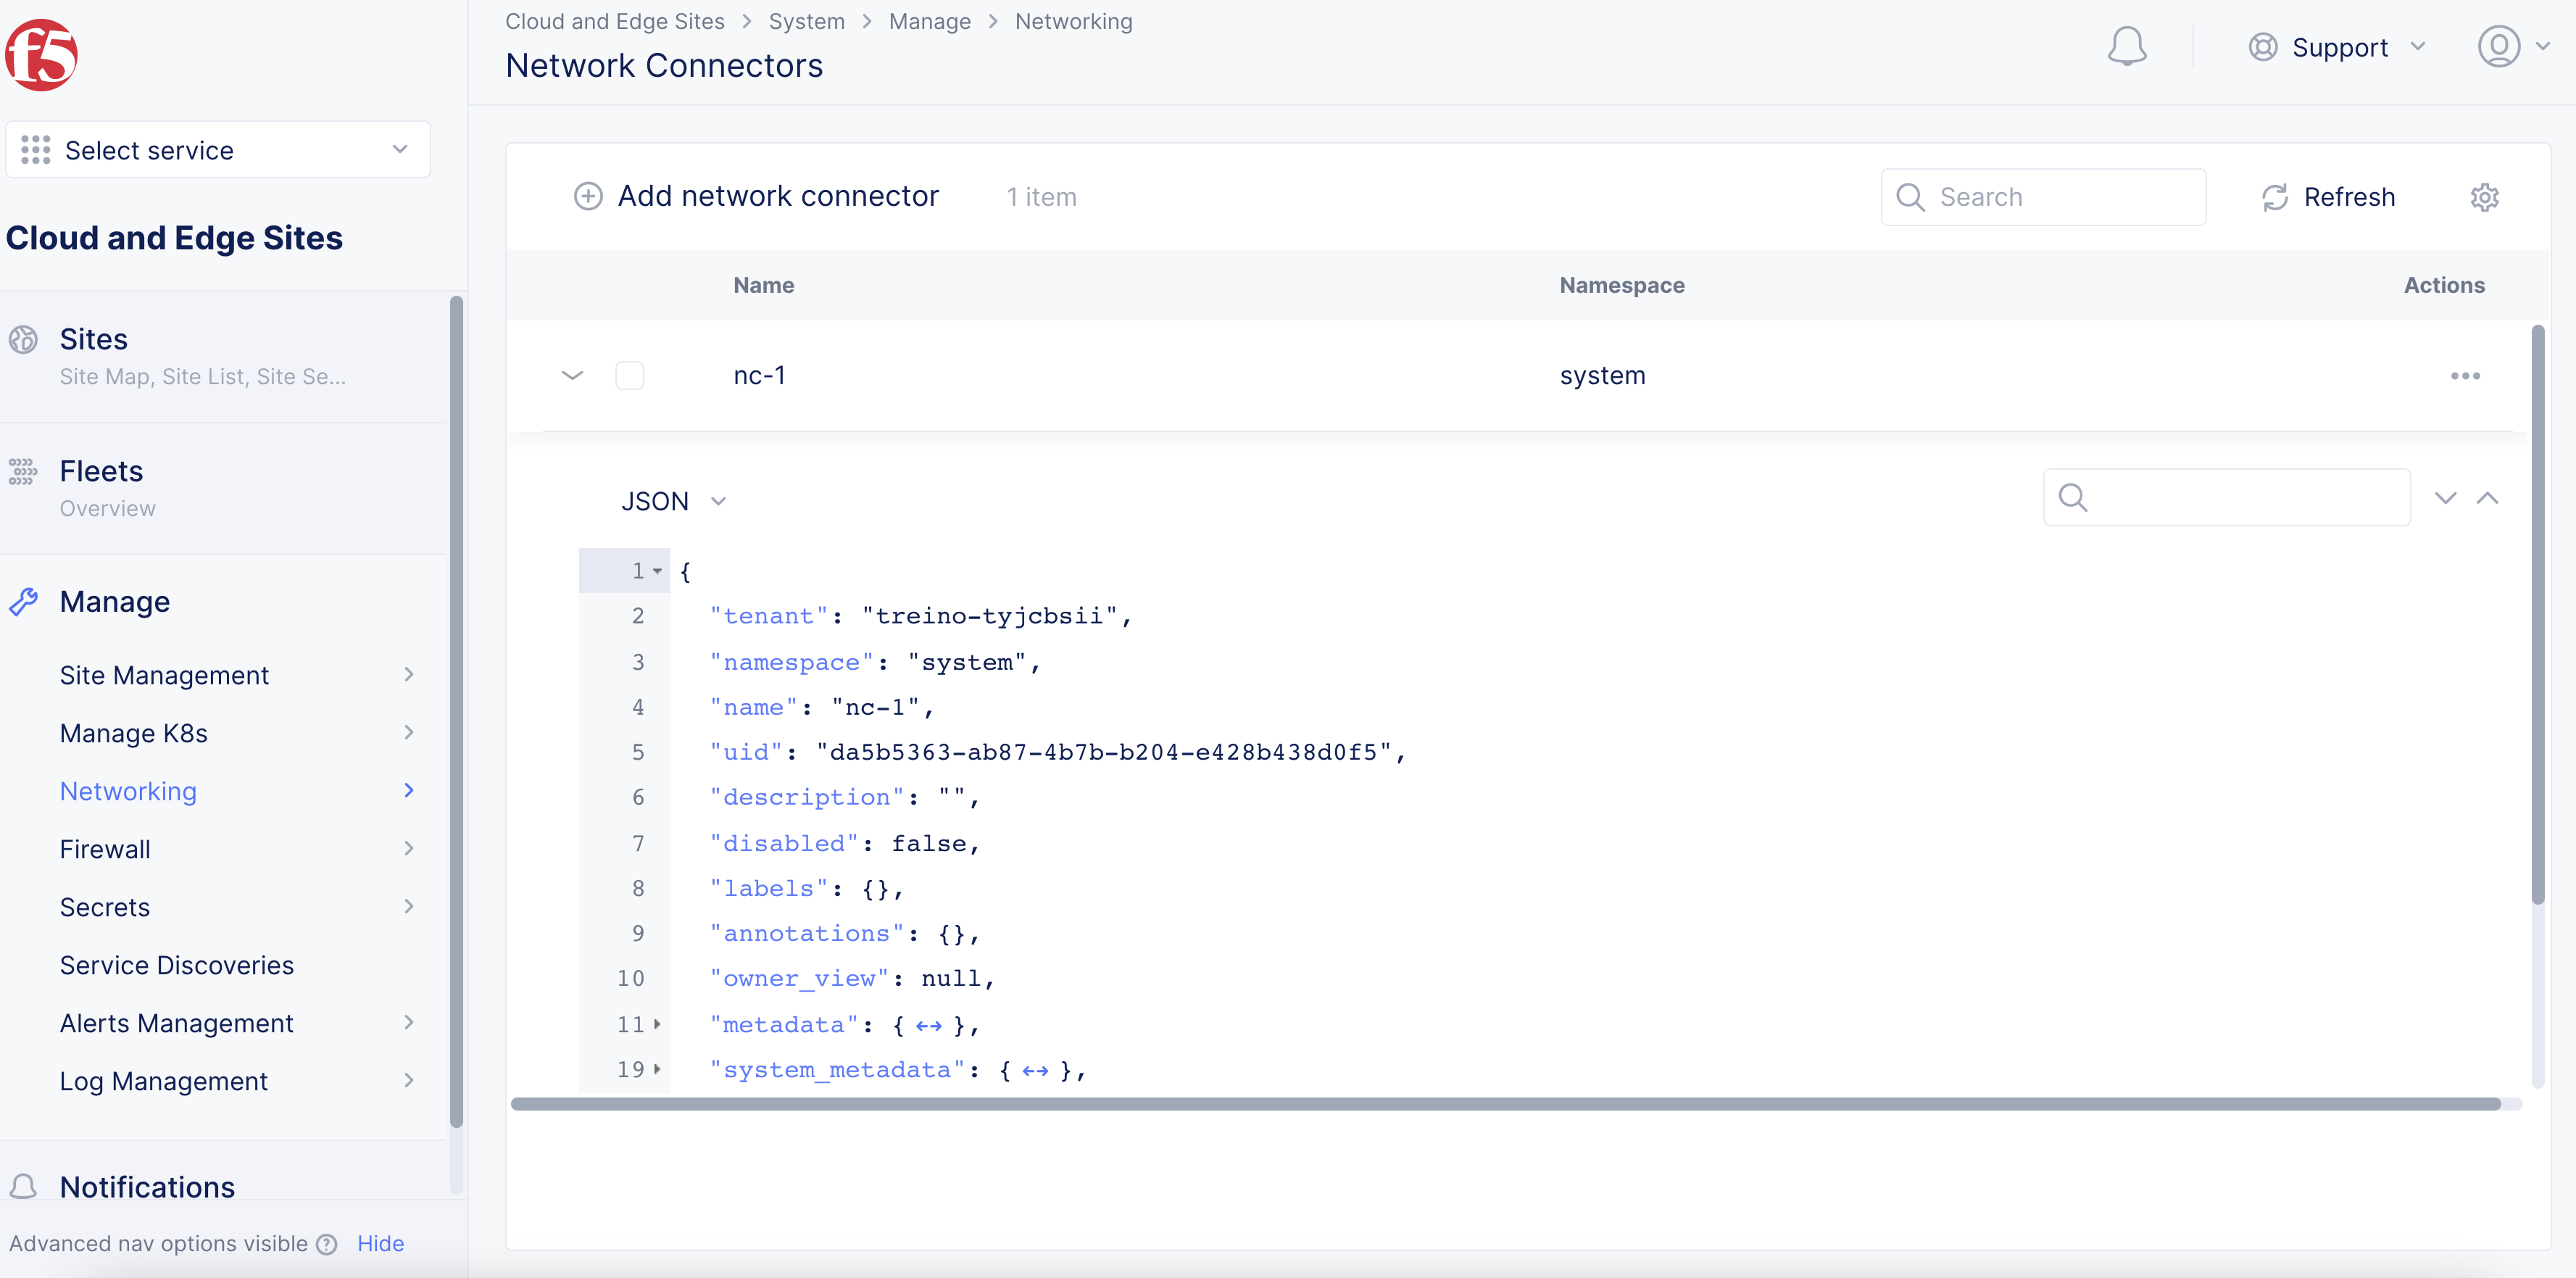Open the Select service grid icon

point(35,149)
